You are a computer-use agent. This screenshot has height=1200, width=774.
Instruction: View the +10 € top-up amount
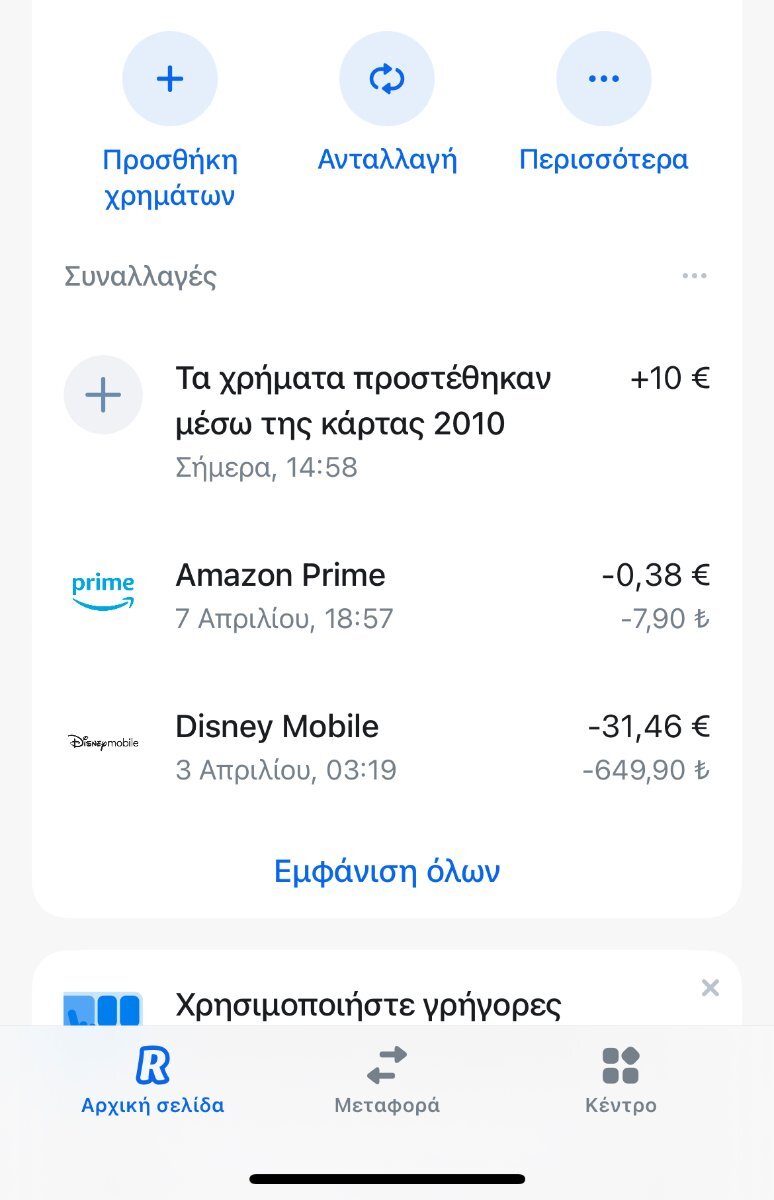pos(670,379)
